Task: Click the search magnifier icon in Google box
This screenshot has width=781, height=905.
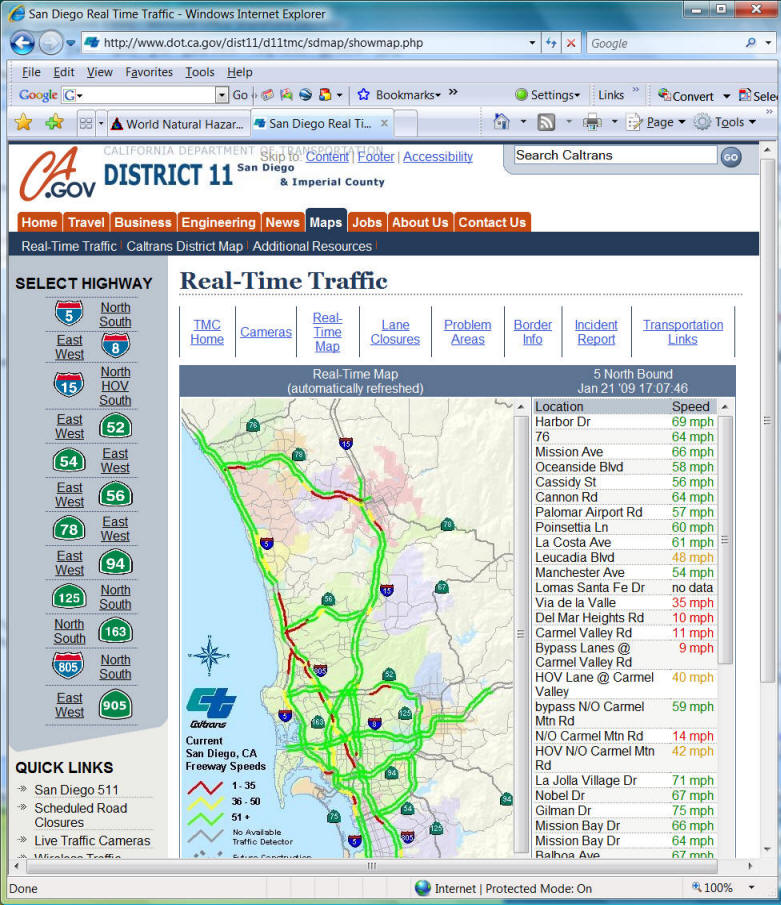Action: tap(750, 43)
